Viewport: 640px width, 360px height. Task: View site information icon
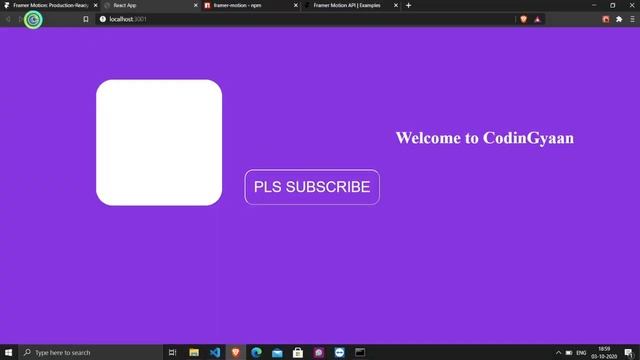pos(103,19)
